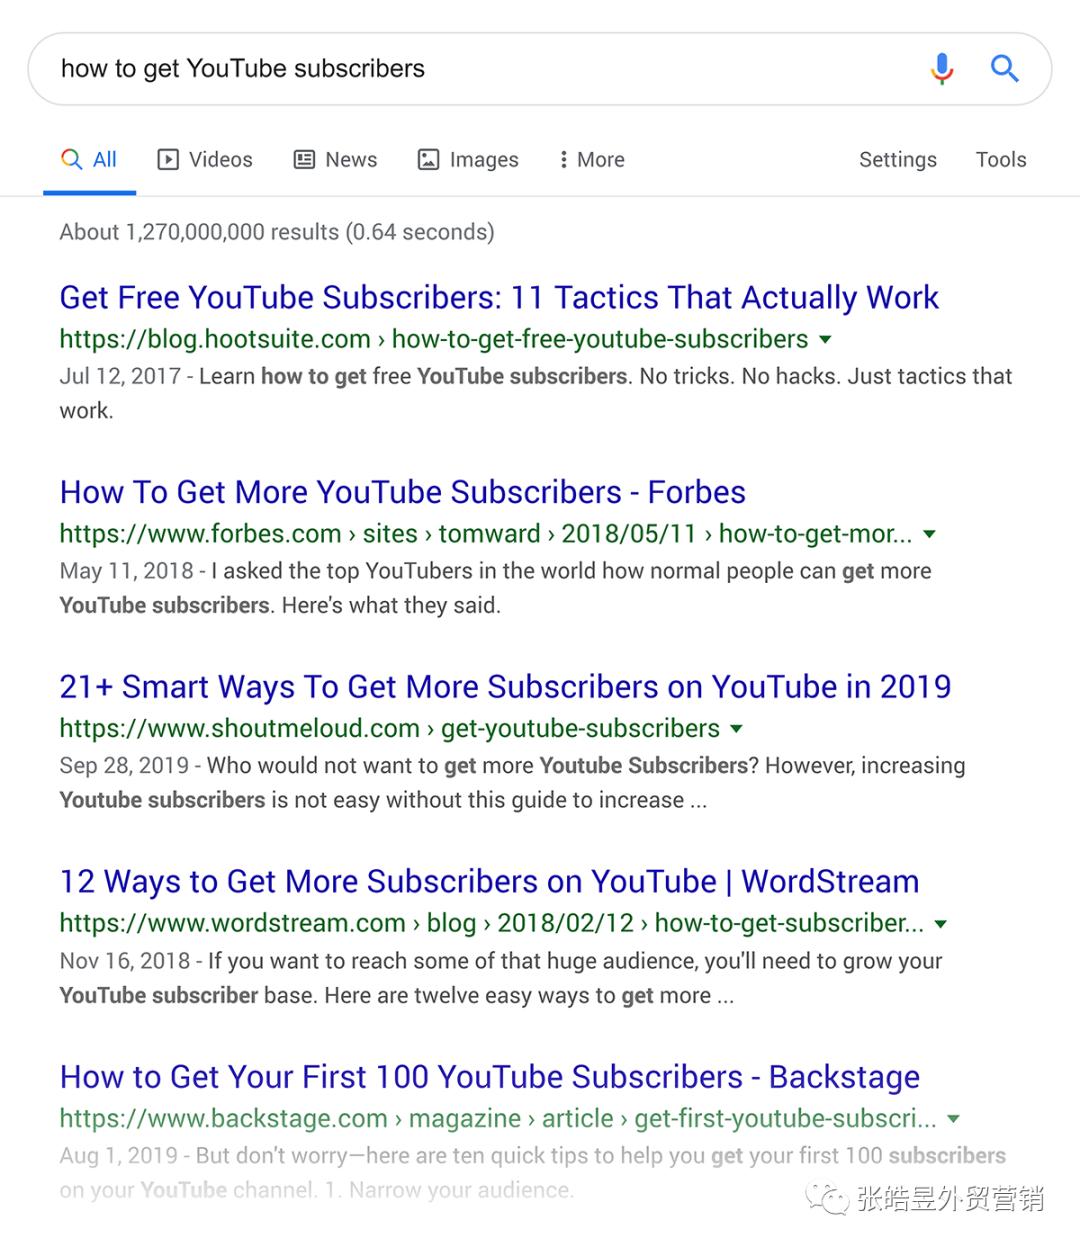
Task: Click the newspaper icon beside News
Action: click(303, 159)
